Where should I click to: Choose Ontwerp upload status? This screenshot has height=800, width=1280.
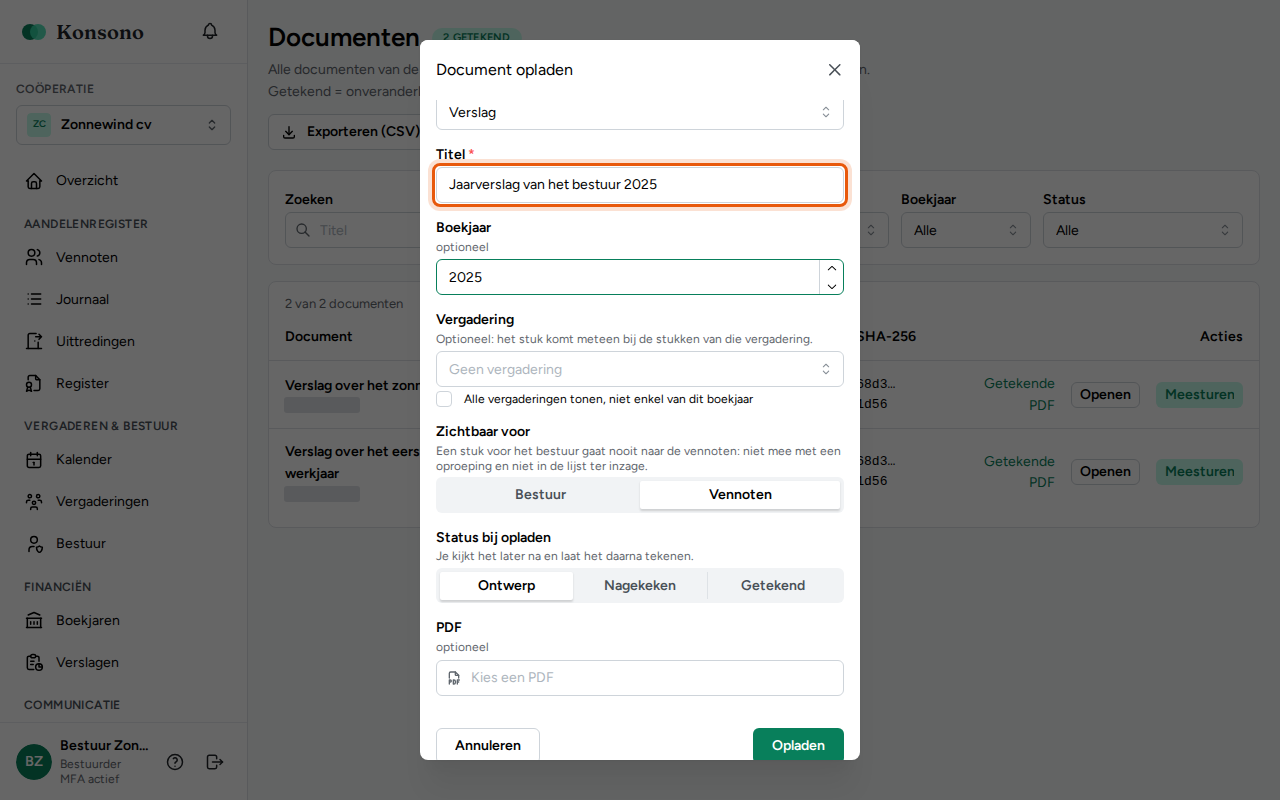point(506,586)
